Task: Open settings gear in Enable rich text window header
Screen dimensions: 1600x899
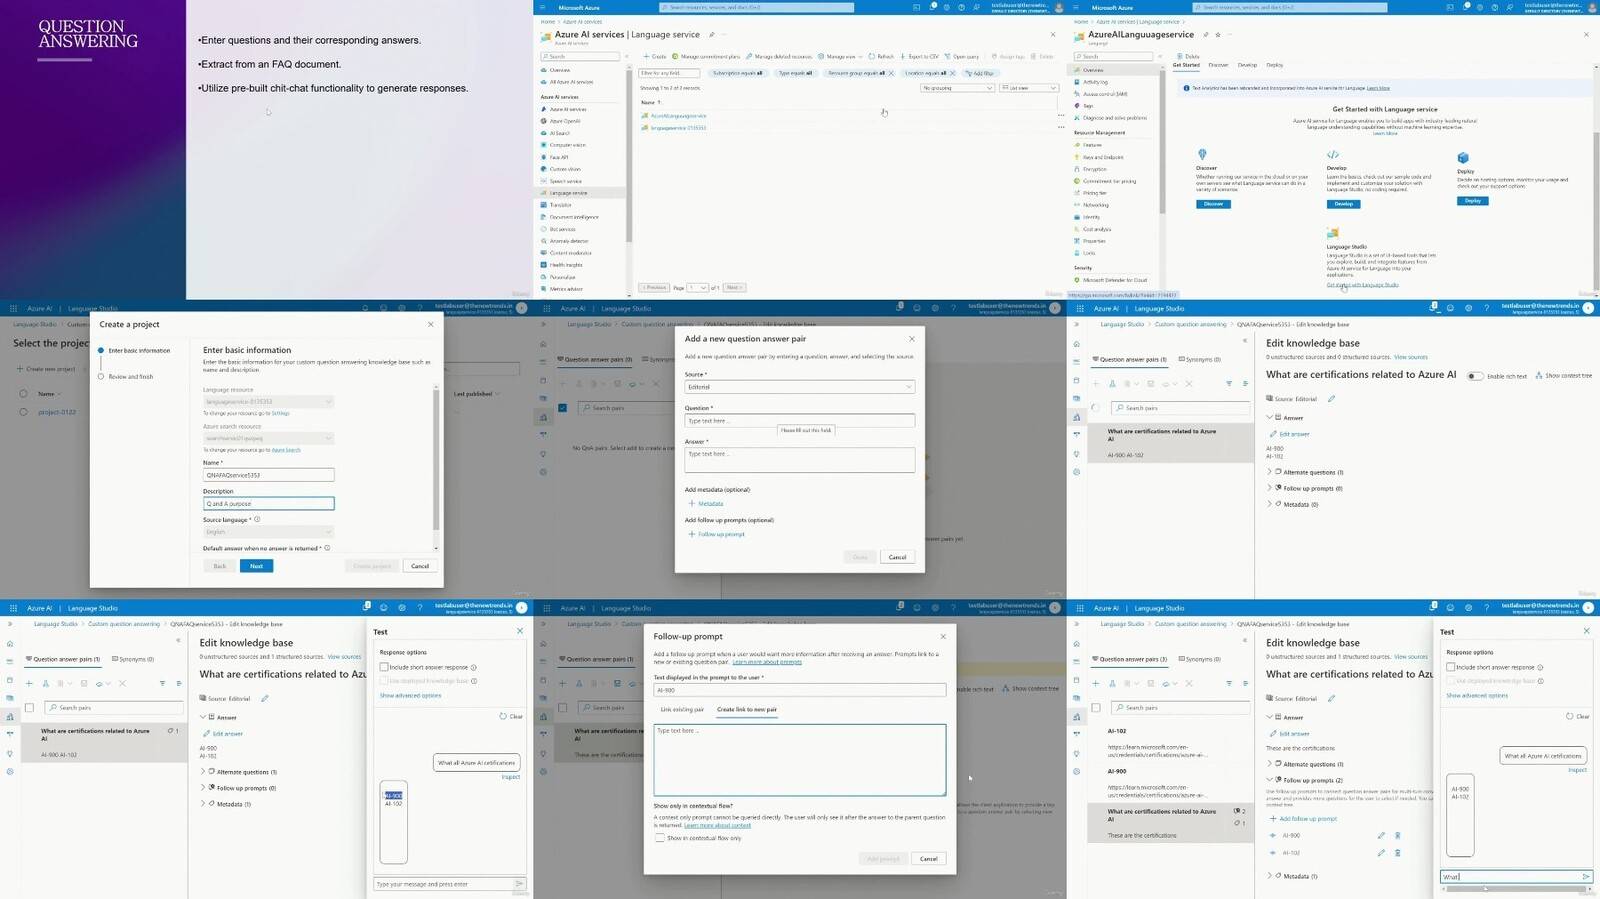Action: tap(1468, 308)
